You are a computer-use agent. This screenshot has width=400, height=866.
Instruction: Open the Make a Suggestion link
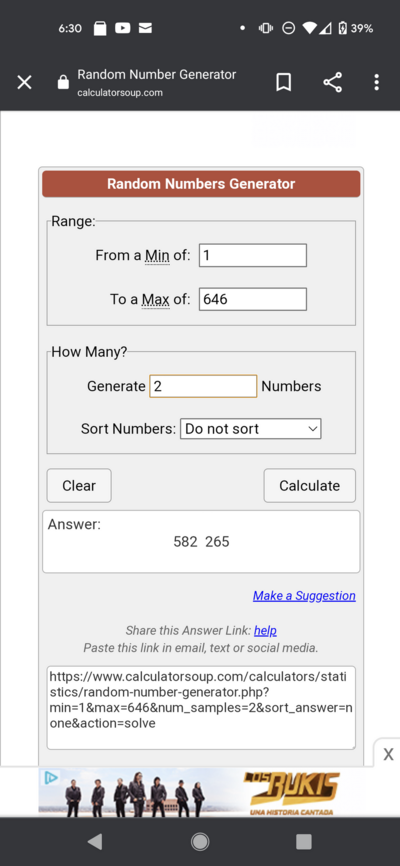click(x=304, y=595)
